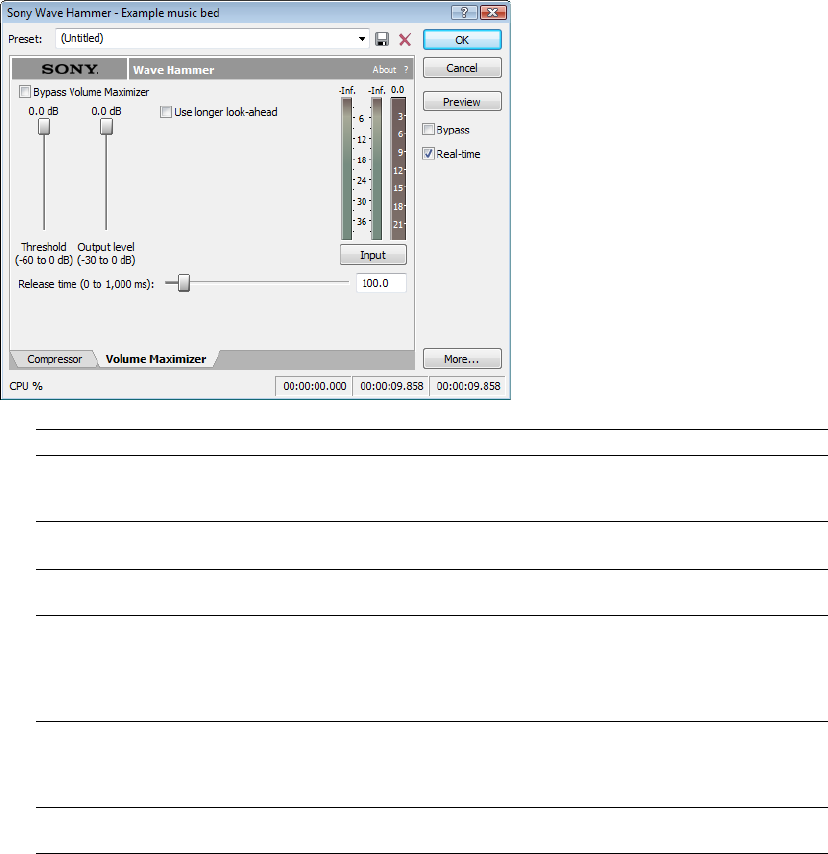
Task: Open the About link in Wave Hammer header
Action: tap(384, 70)
